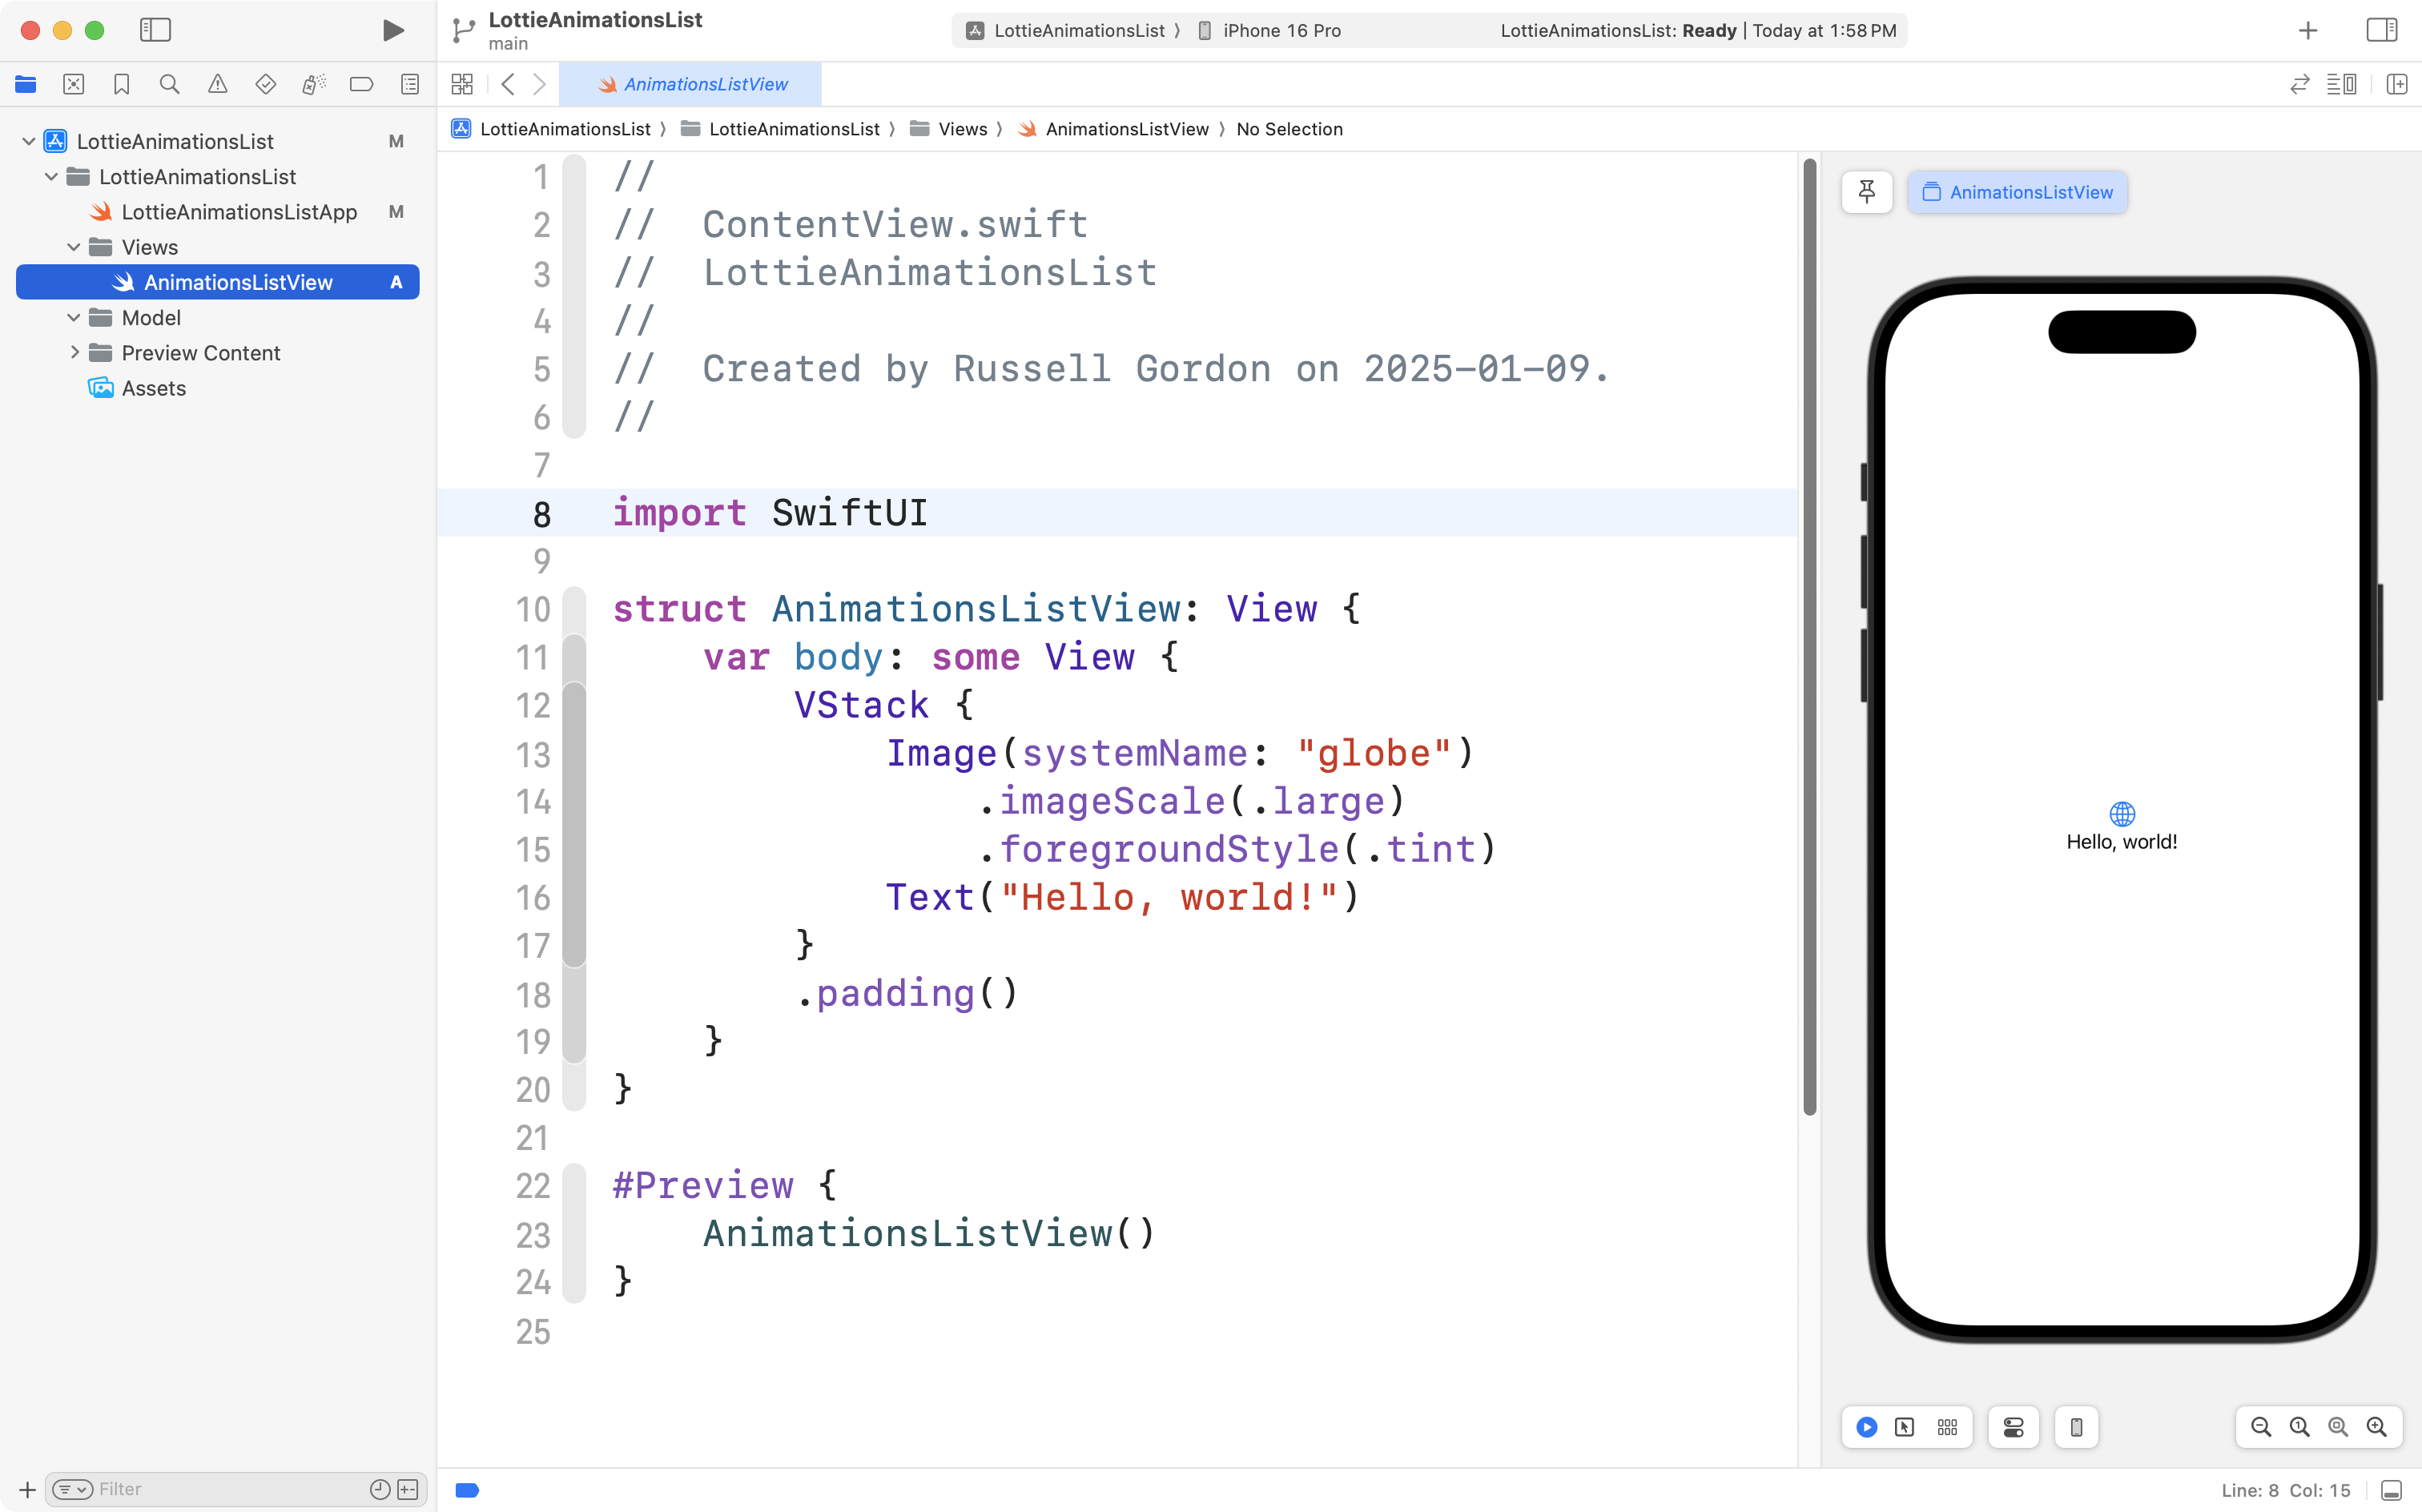Open the Issue navigator warning icon
The width and height of the screenshot is (2422, 1512).
tap(217, 85)
